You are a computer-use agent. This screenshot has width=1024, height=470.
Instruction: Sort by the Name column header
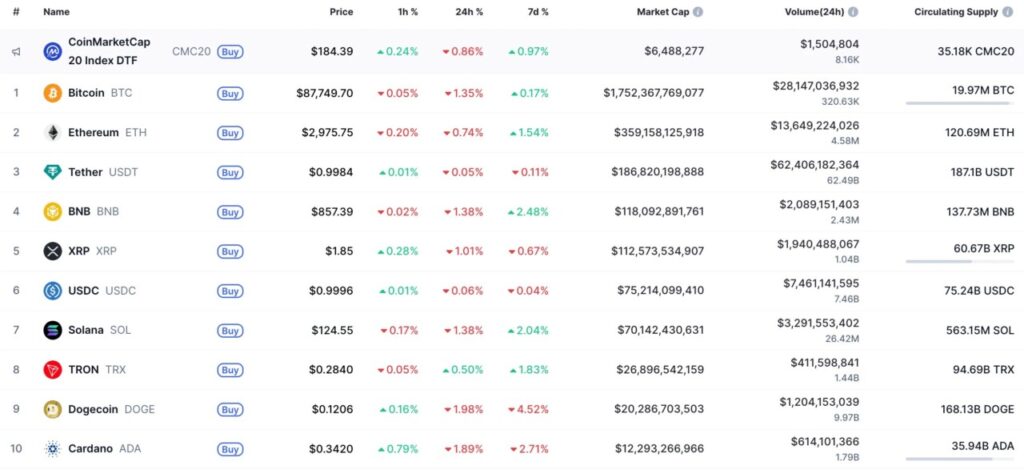point(56,12)
